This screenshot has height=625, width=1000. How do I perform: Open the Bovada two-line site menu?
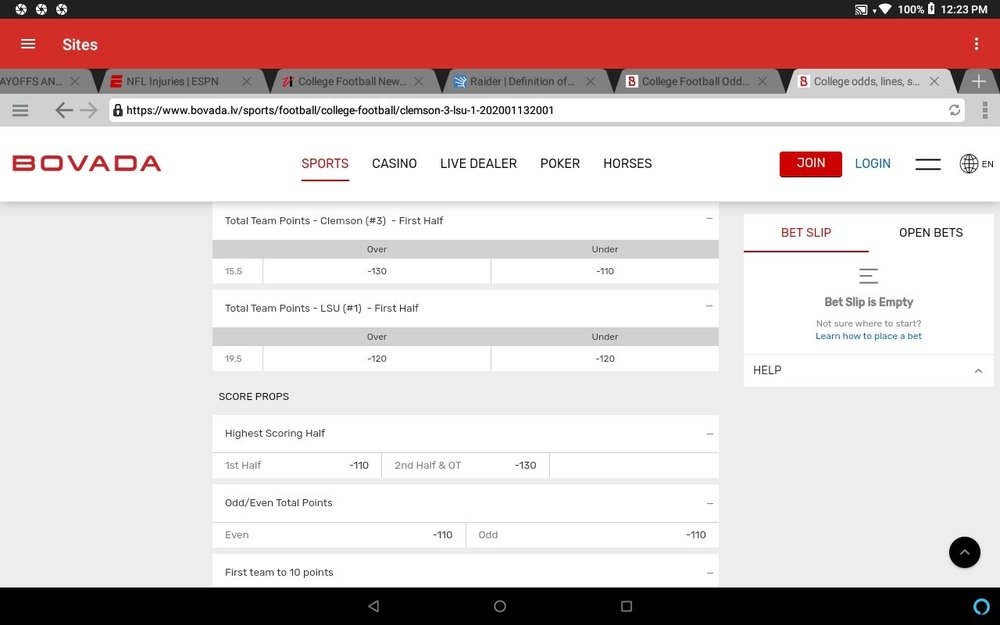tap(928, 164)
